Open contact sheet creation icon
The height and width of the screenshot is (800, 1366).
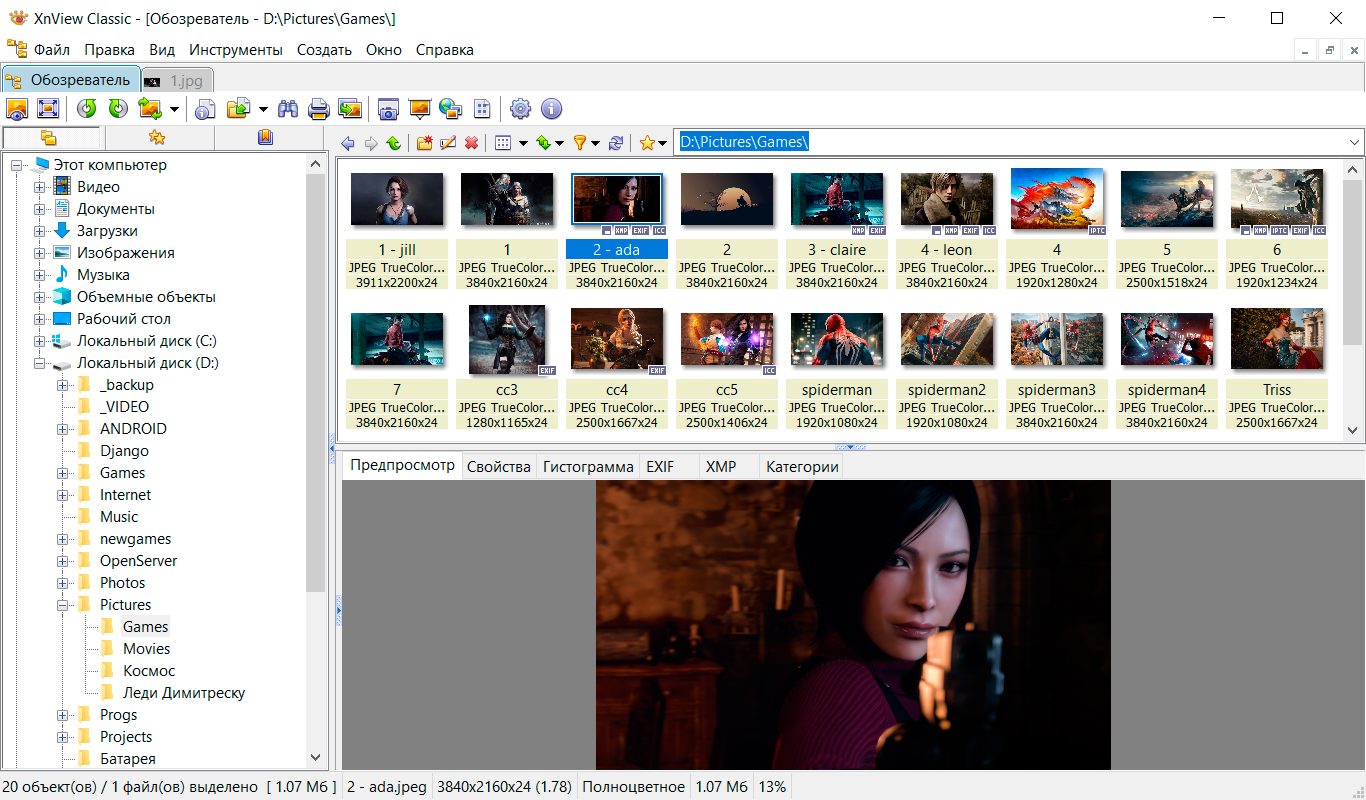tap(482, 109)
